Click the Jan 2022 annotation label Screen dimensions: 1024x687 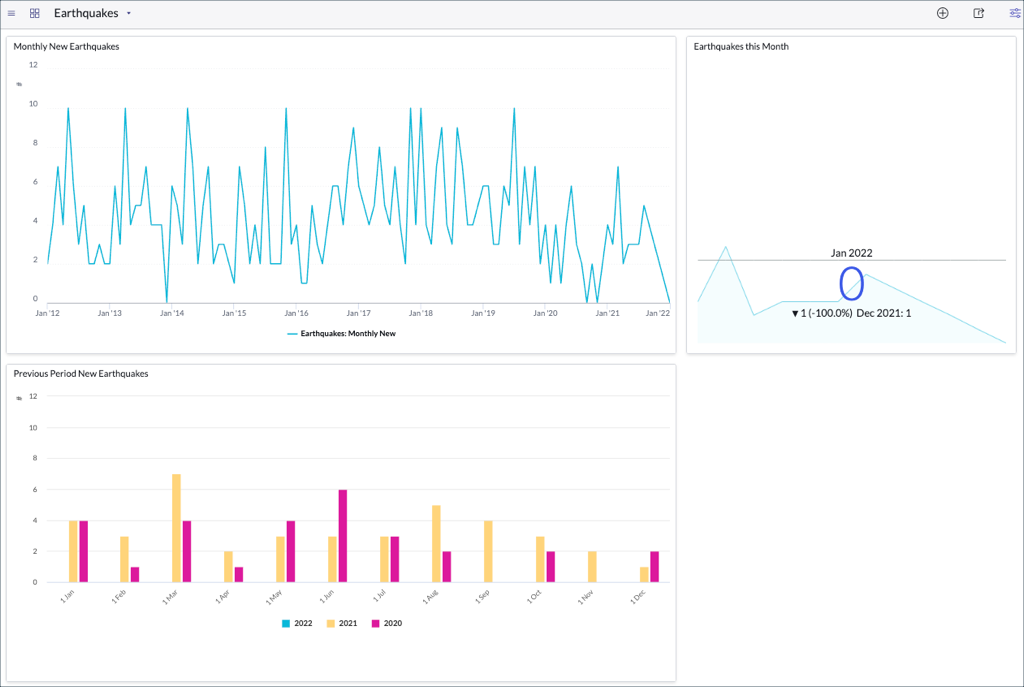pos(853,253)
